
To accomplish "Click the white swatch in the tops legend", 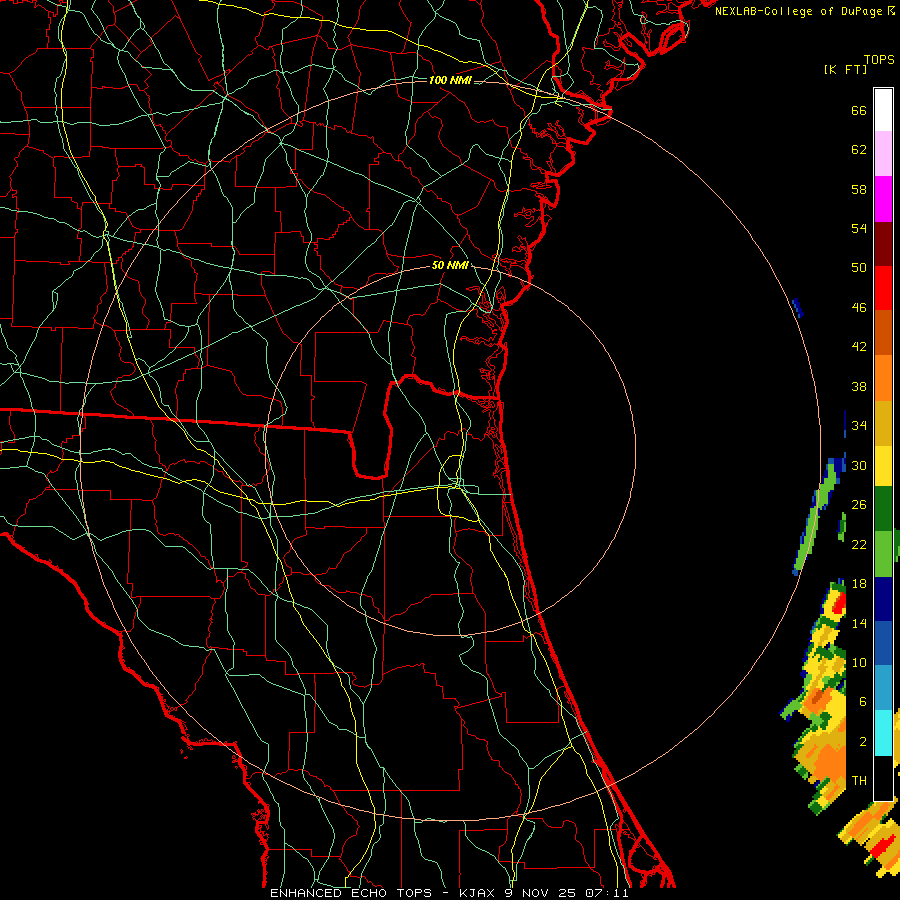I will [883, 110].
